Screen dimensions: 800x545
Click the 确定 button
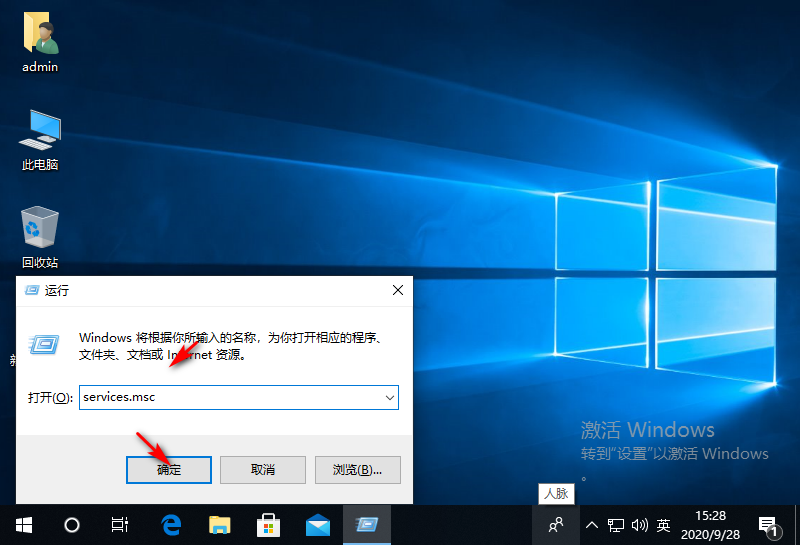tap(168, 469)
